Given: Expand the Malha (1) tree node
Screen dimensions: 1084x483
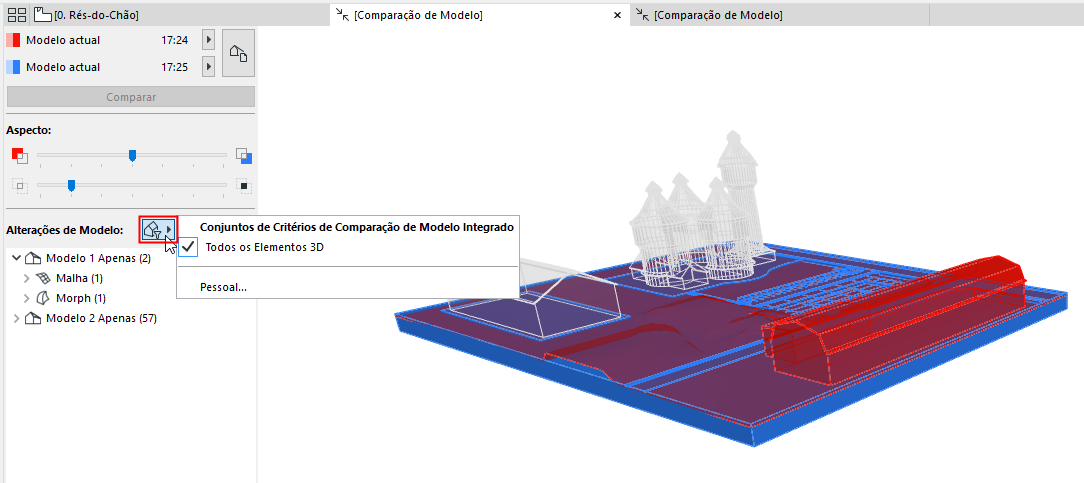Looking at the screenshot, I should click(27, 278).
